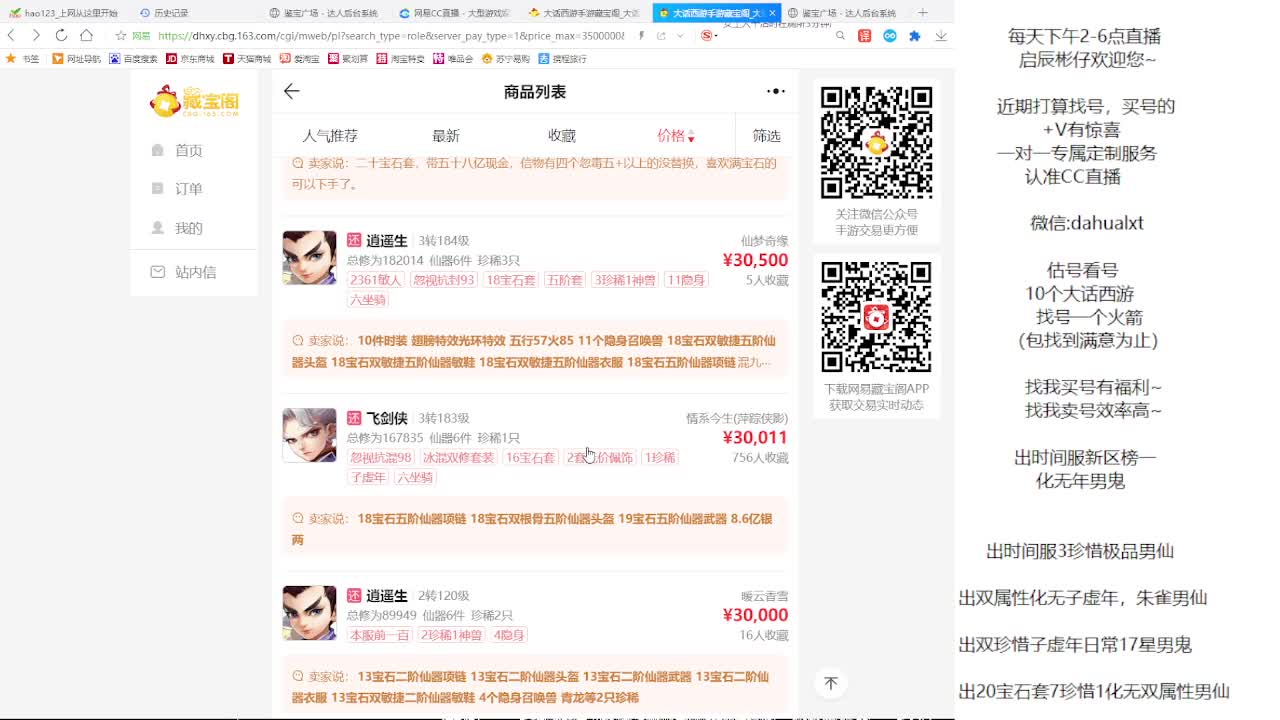This screenshot has width=1280, height=720.
Task: Open the 唯品会 bookmark
Action: pos(453,59)
